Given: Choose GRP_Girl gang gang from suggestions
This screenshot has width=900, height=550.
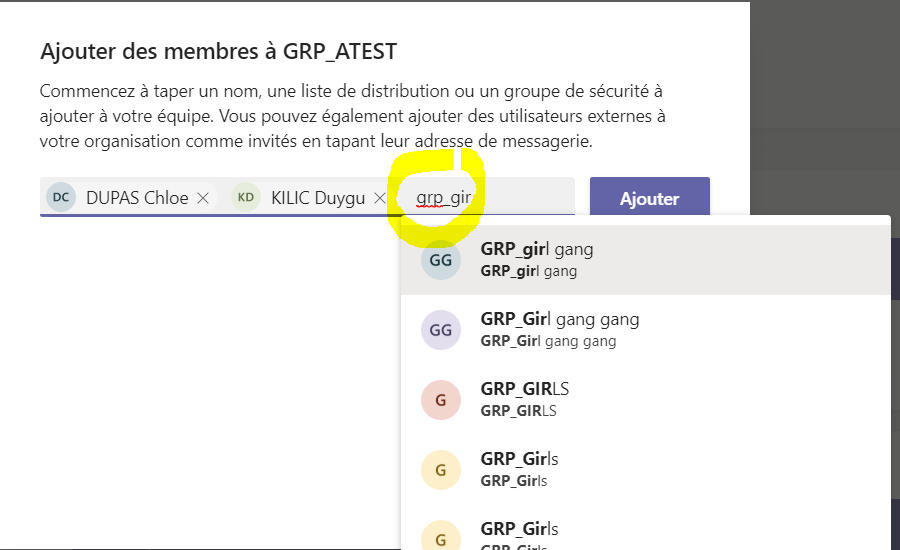Looking at the screenshot, I should pyautogui.click(x=645, y=330).
